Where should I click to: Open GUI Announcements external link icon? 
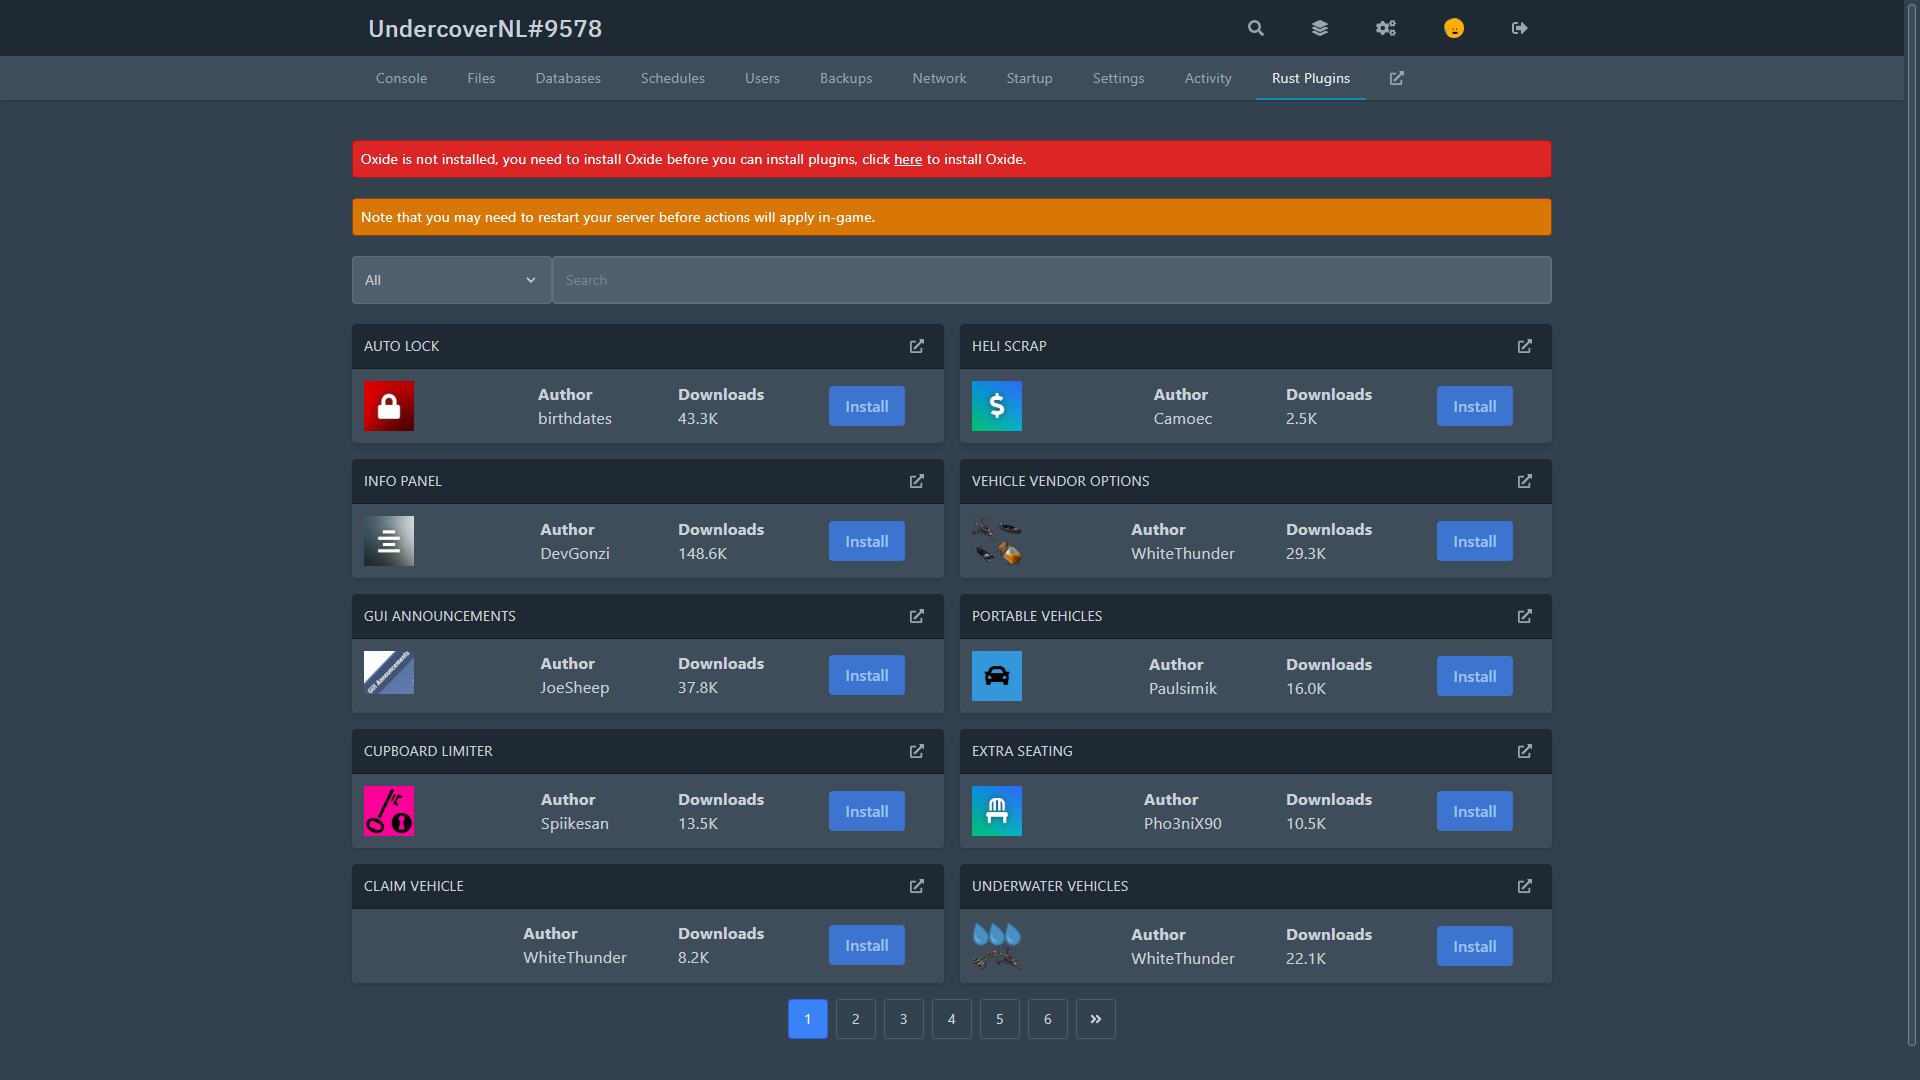[917, 616]
